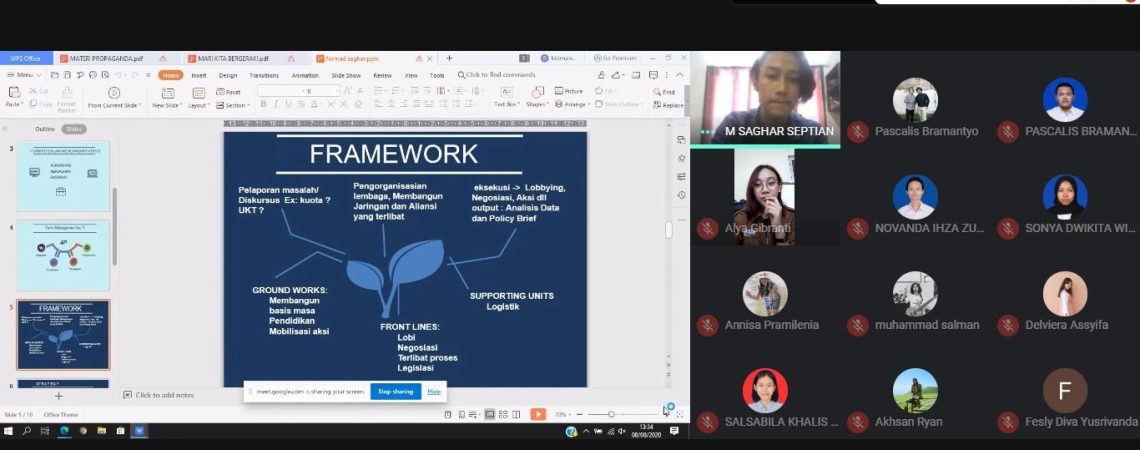Switch panel to Slides view
Screen dimensions: 1140x450
pos(73,129)
